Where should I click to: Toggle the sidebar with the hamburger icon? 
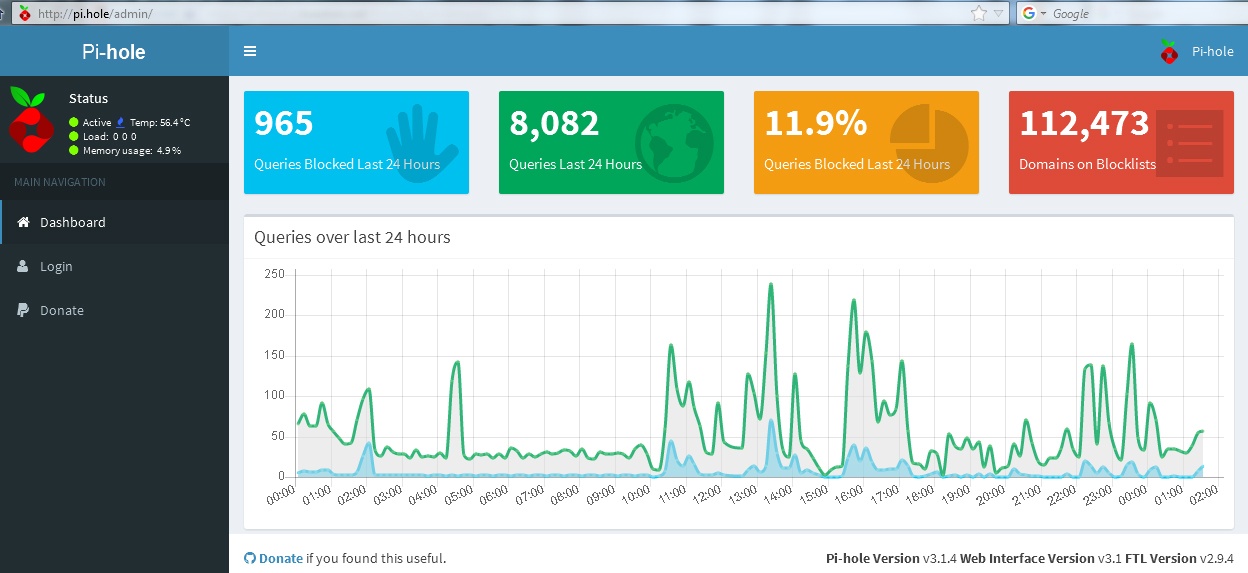[x=250, y=51]
